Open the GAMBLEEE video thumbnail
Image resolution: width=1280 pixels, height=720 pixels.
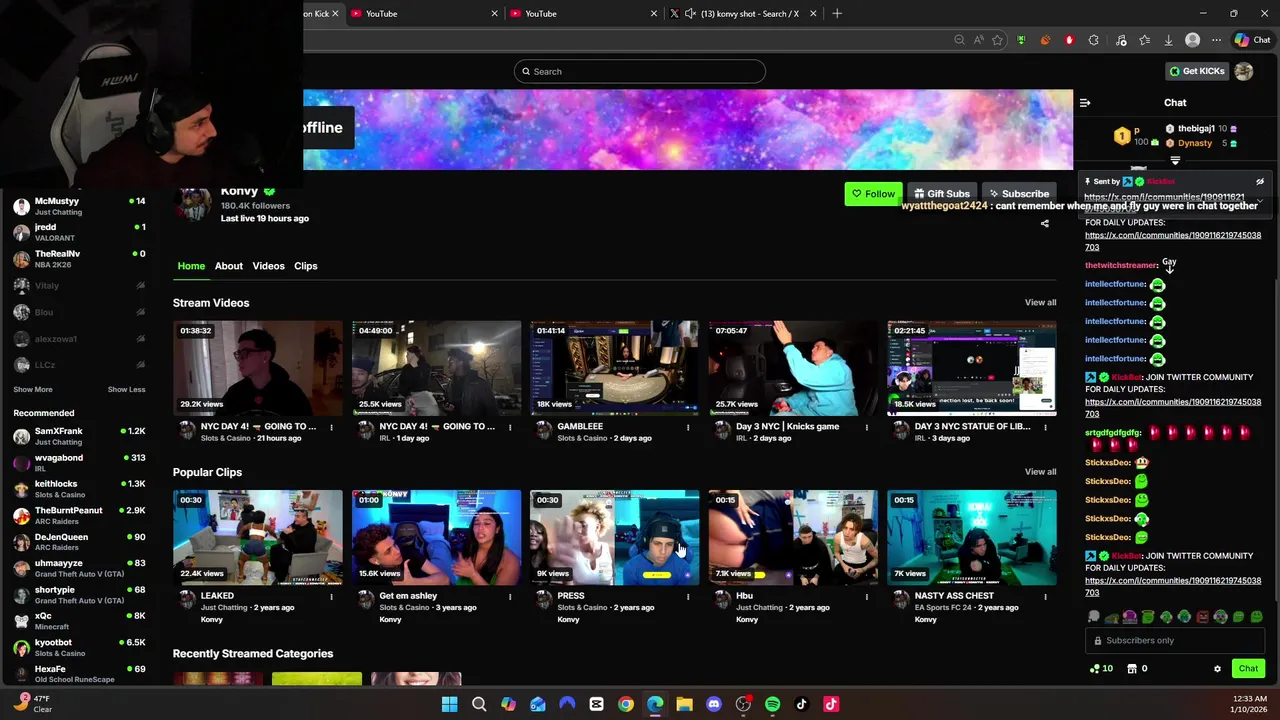(x=614, y=368)
